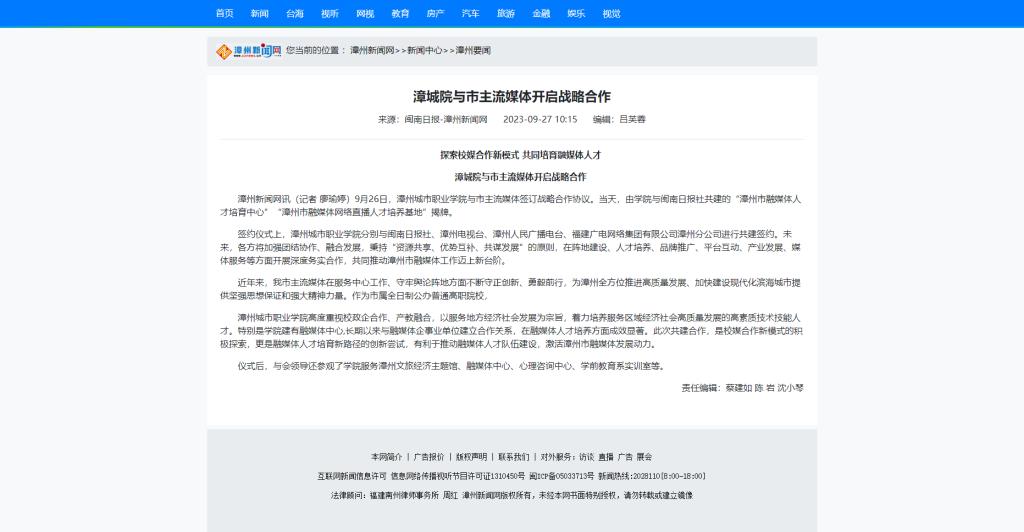Open the 本网简介 footer link

(386, 456)
